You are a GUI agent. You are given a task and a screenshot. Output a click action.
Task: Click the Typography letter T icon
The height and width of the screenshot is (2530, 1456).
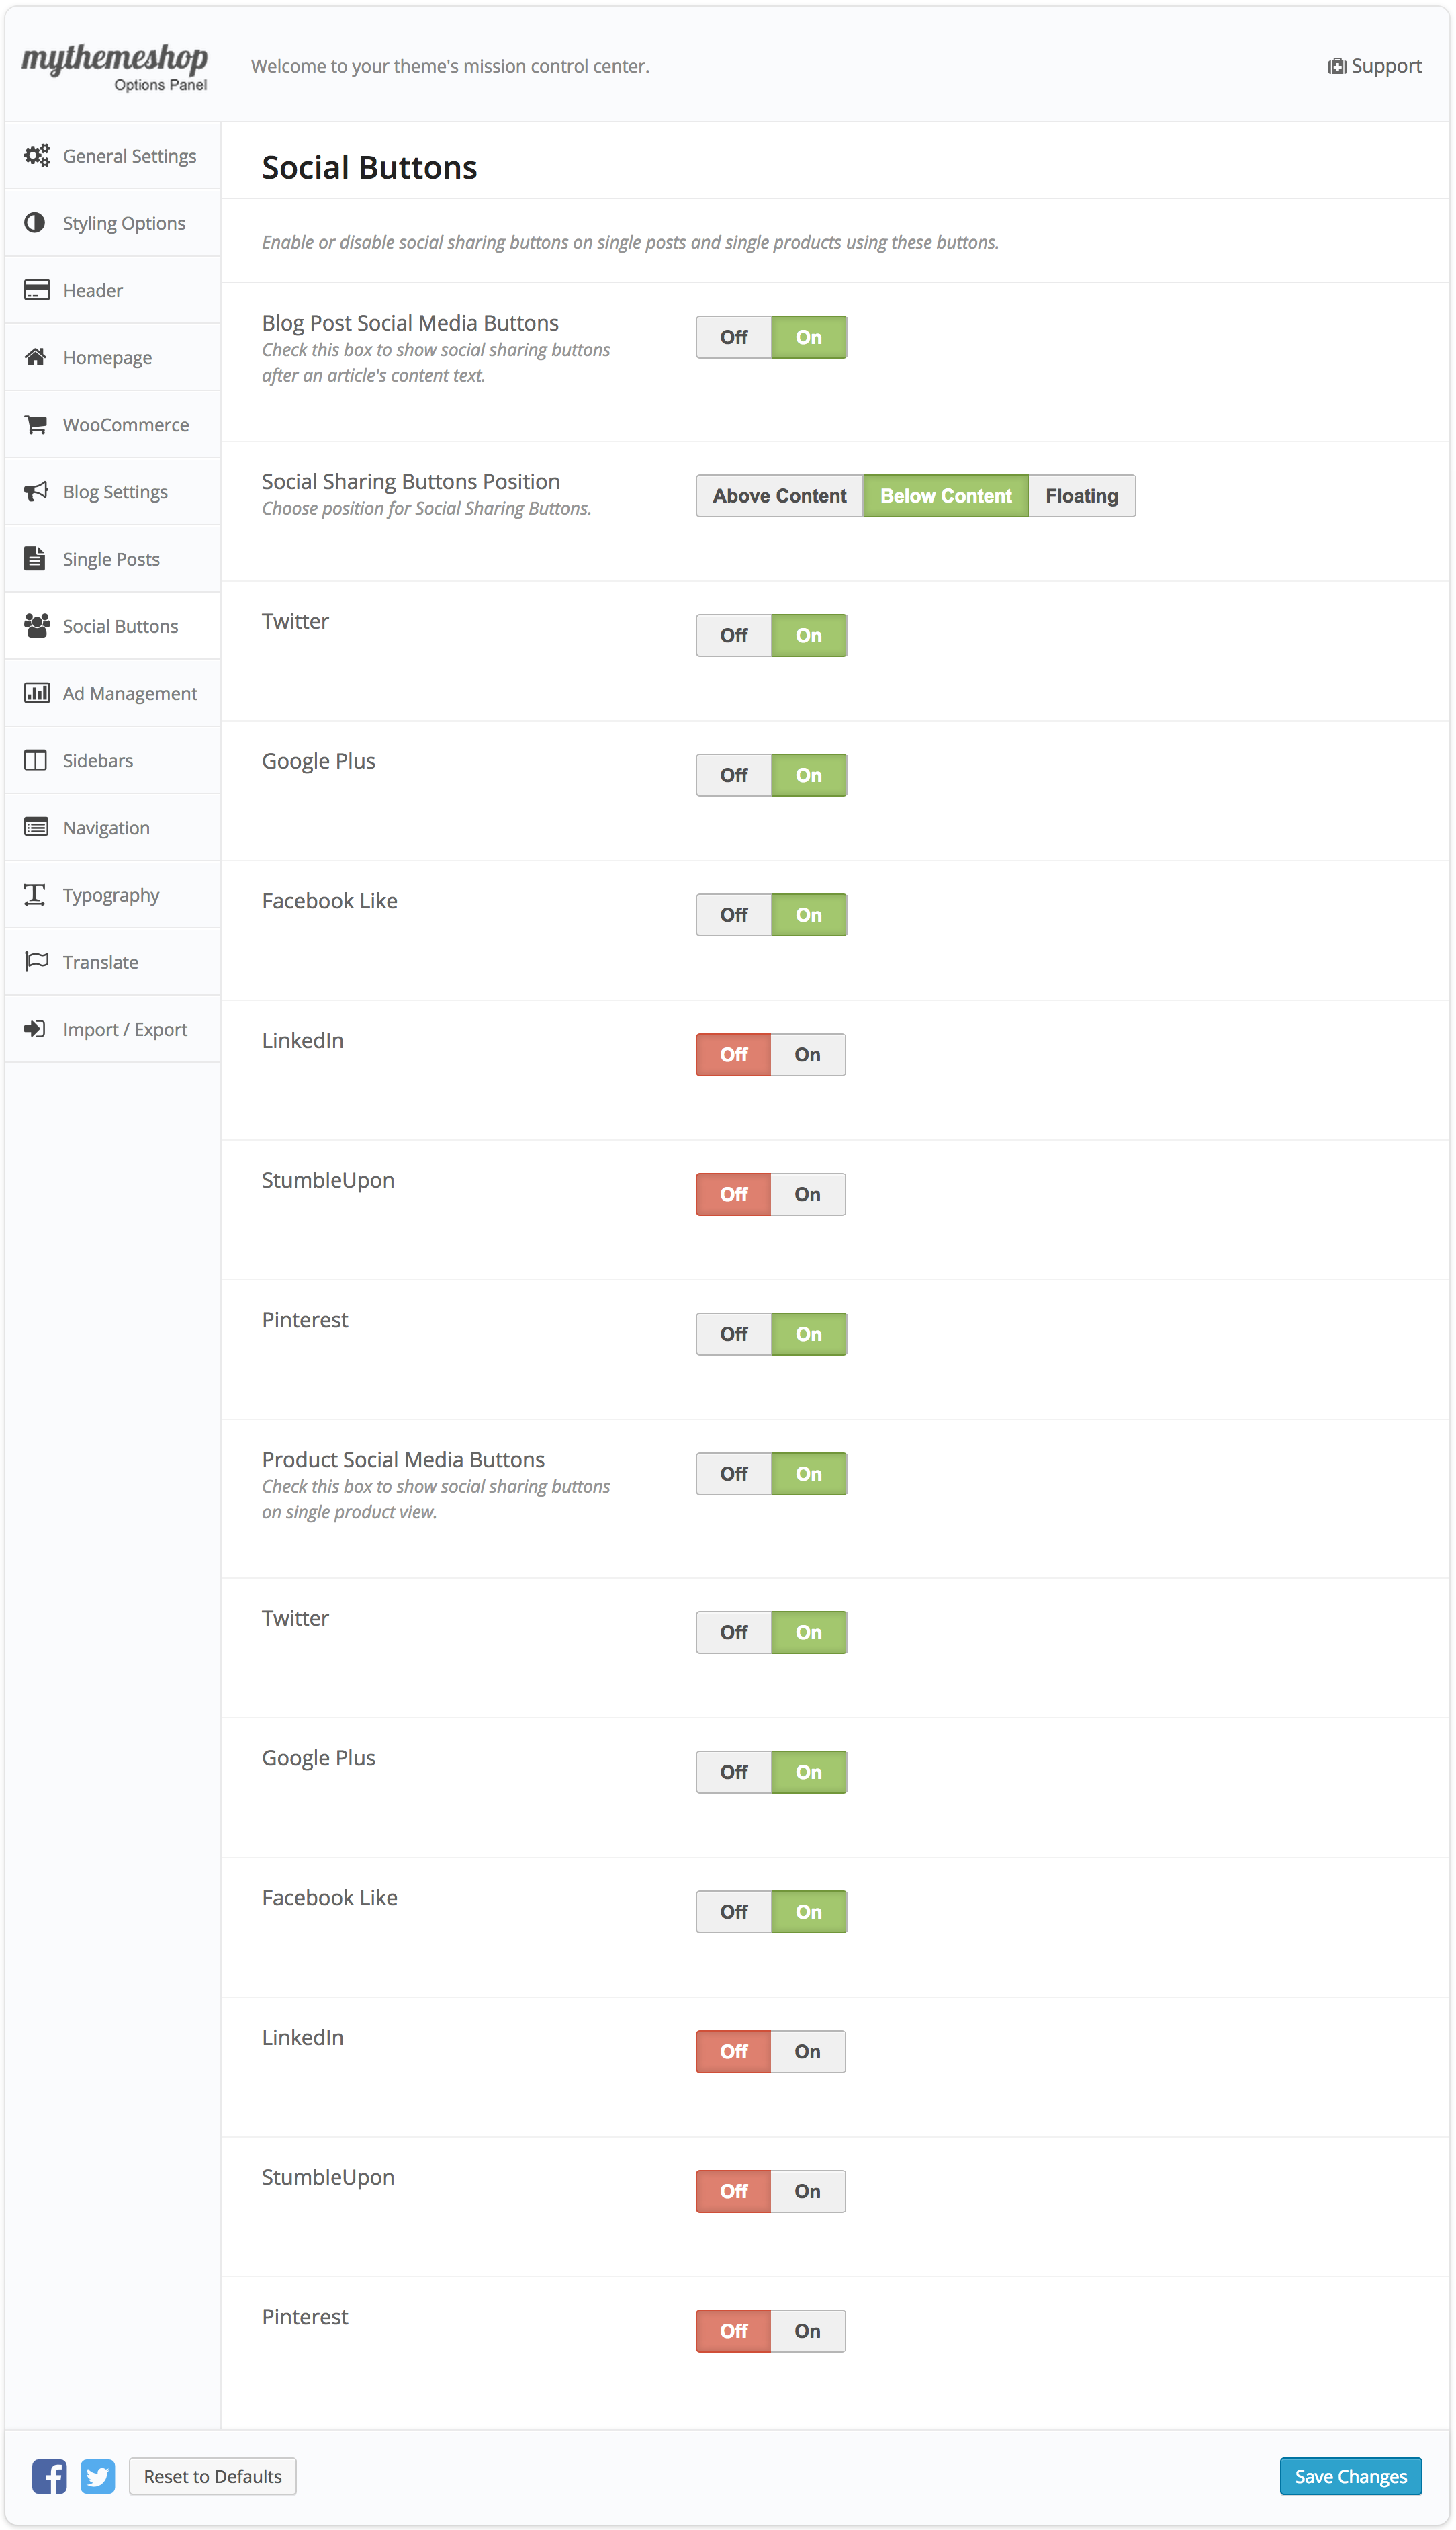point(34,895)
